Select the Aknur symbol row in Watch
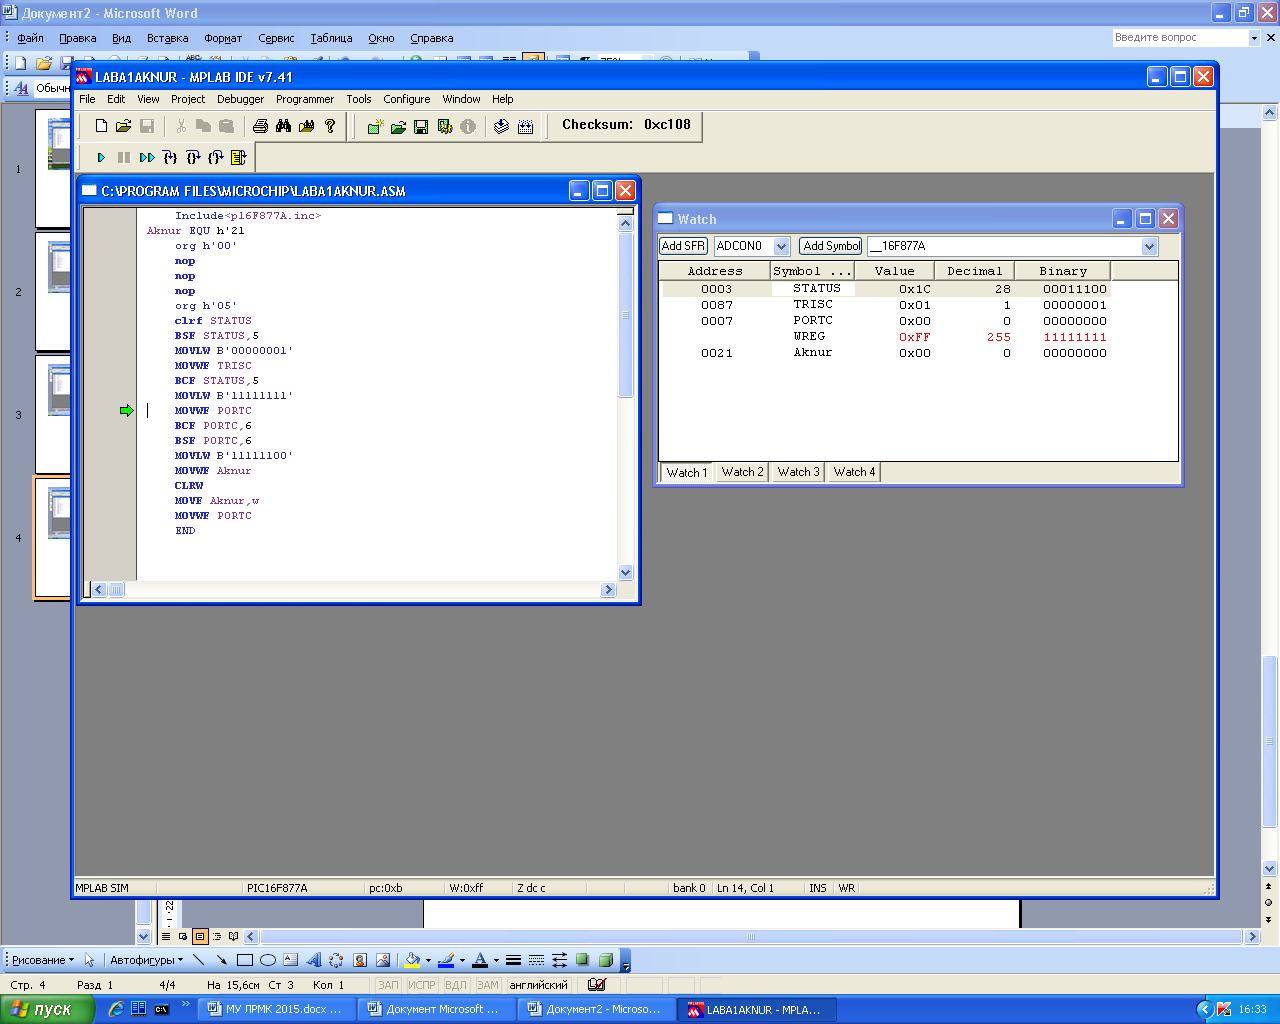 pos(813,353)
